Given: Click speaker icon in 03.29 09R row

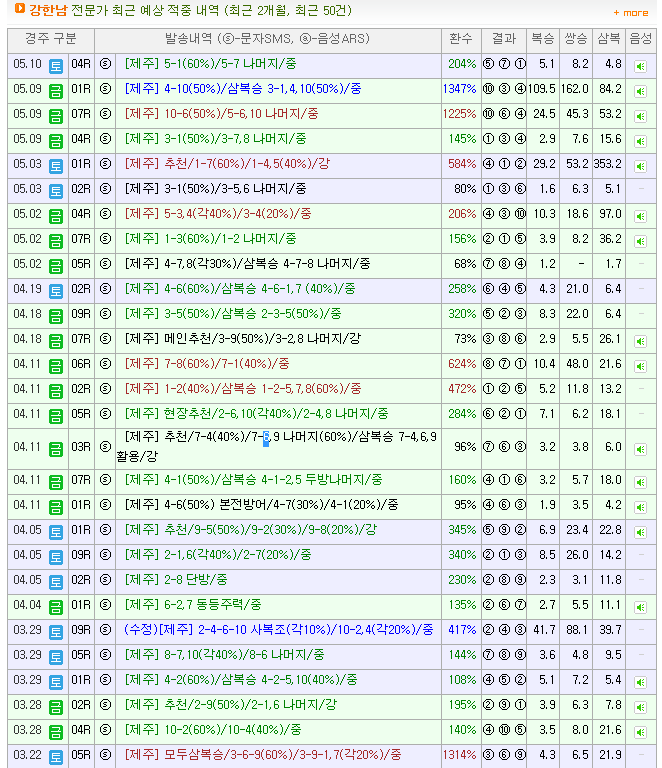Looking at the screenshot, I should 640,631.
